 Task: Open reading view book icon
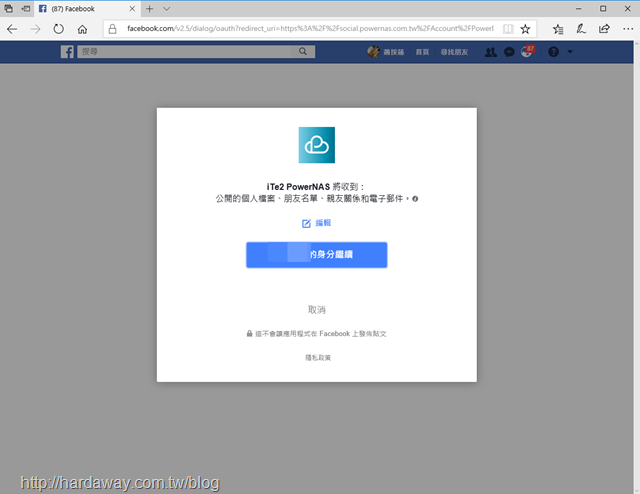(x=508, y=29)
